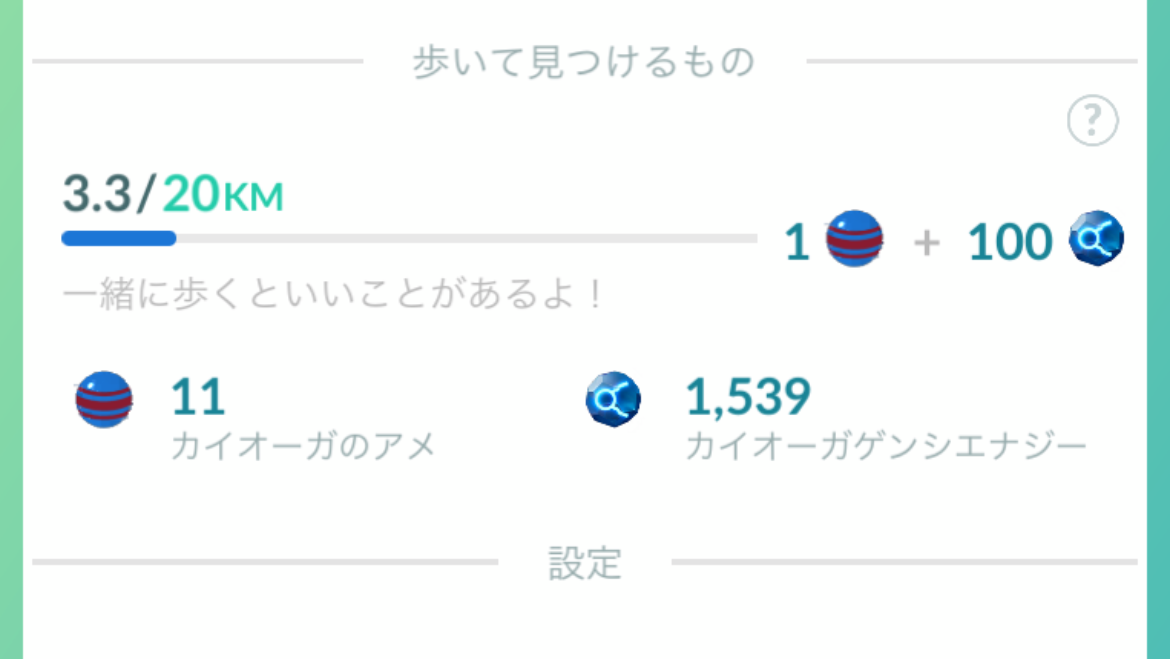1170x659 pixels.
Task: Tap the candy icon beside reward 1
Action: tap(854, 239)
